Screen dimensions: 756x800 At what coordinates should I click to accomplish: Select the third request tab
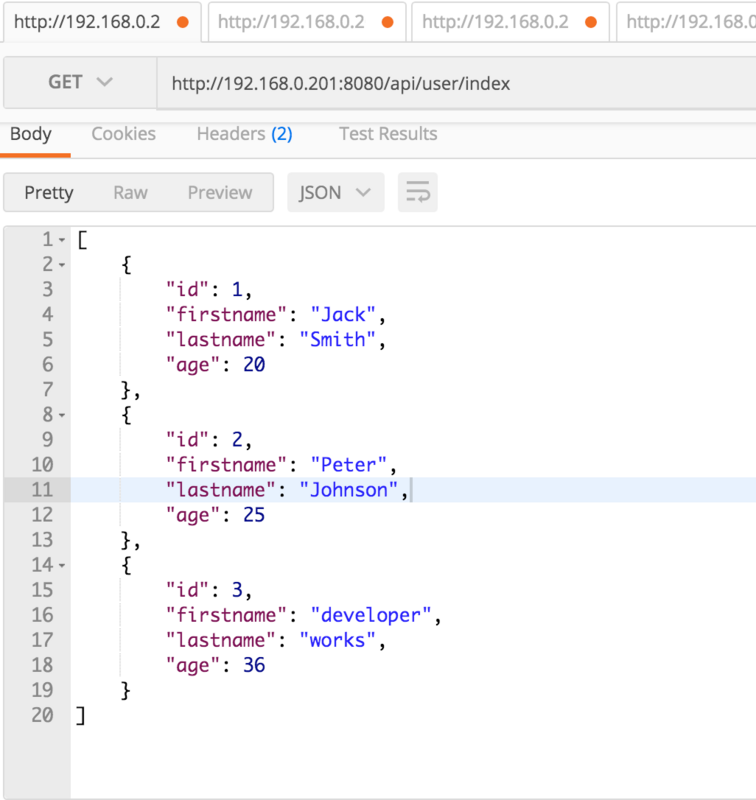pos(510,22)
